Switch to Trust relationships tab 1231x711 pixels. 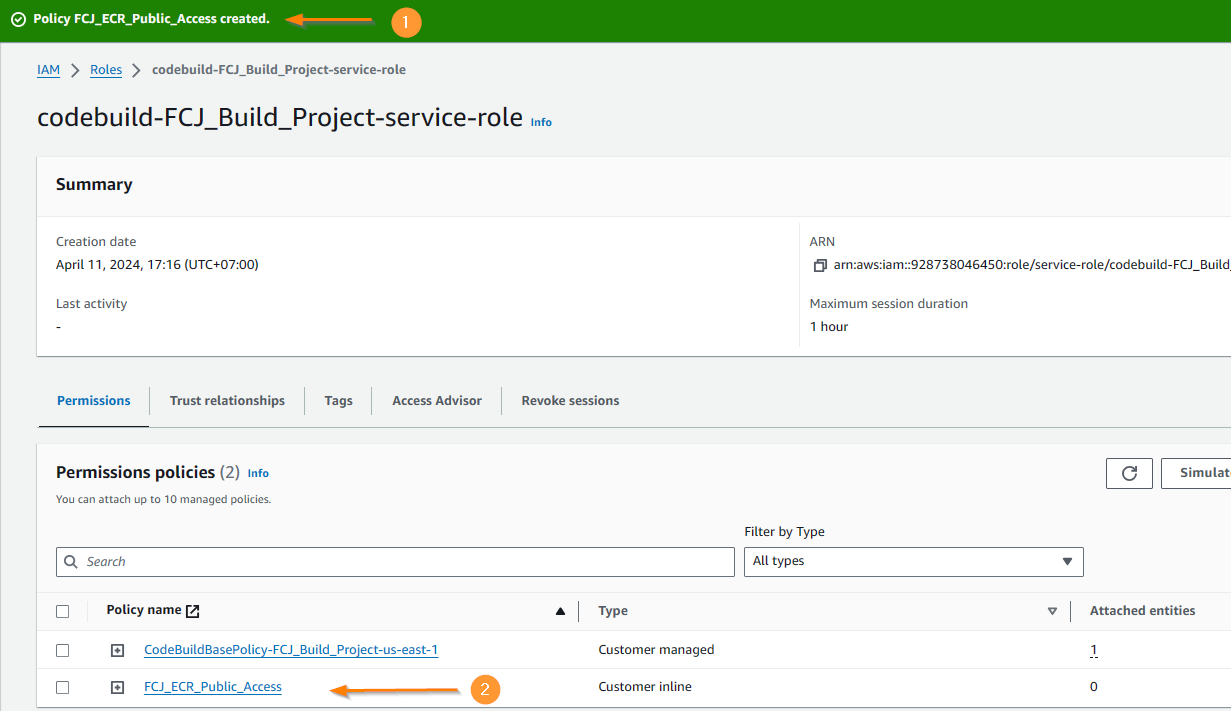(x=227, y=401)
